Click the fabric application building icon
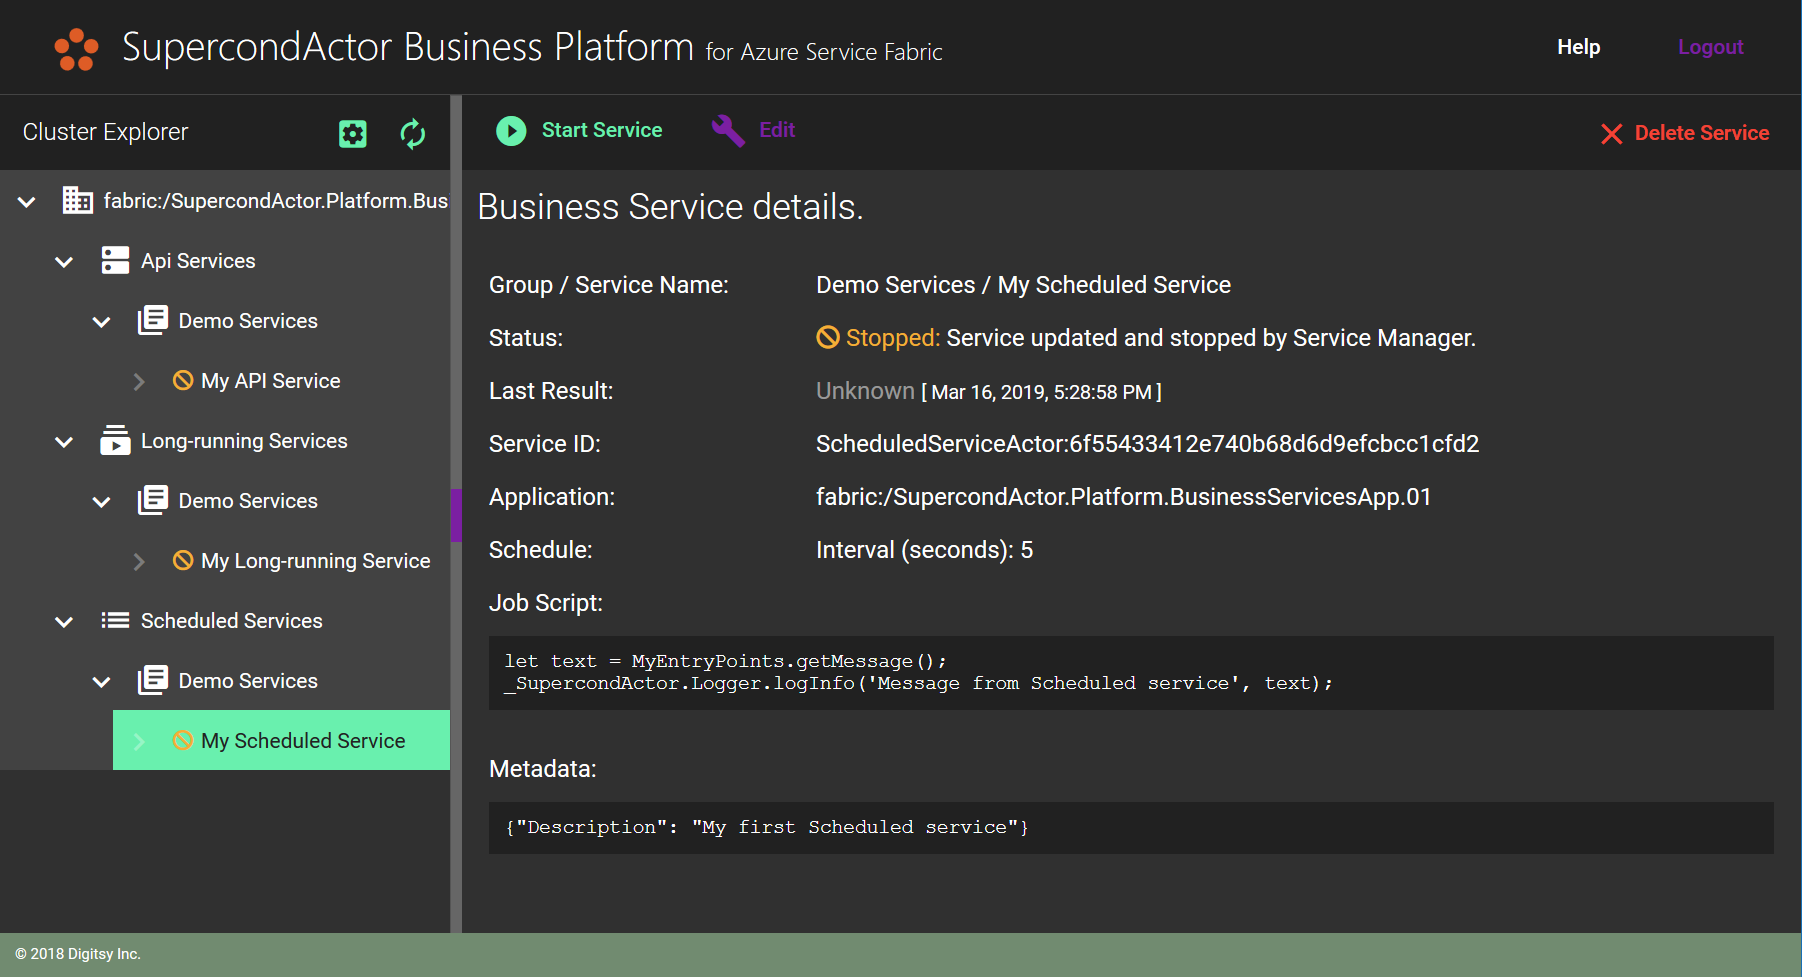This screenshot has height=977, width=1802. (x=78, y=200)
